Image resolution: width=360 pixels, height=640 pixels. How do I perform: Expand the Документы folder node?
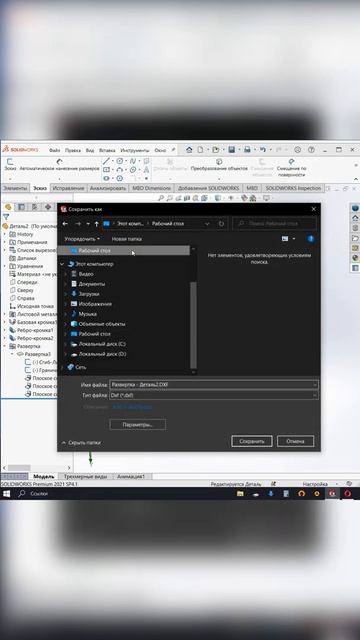65,284
